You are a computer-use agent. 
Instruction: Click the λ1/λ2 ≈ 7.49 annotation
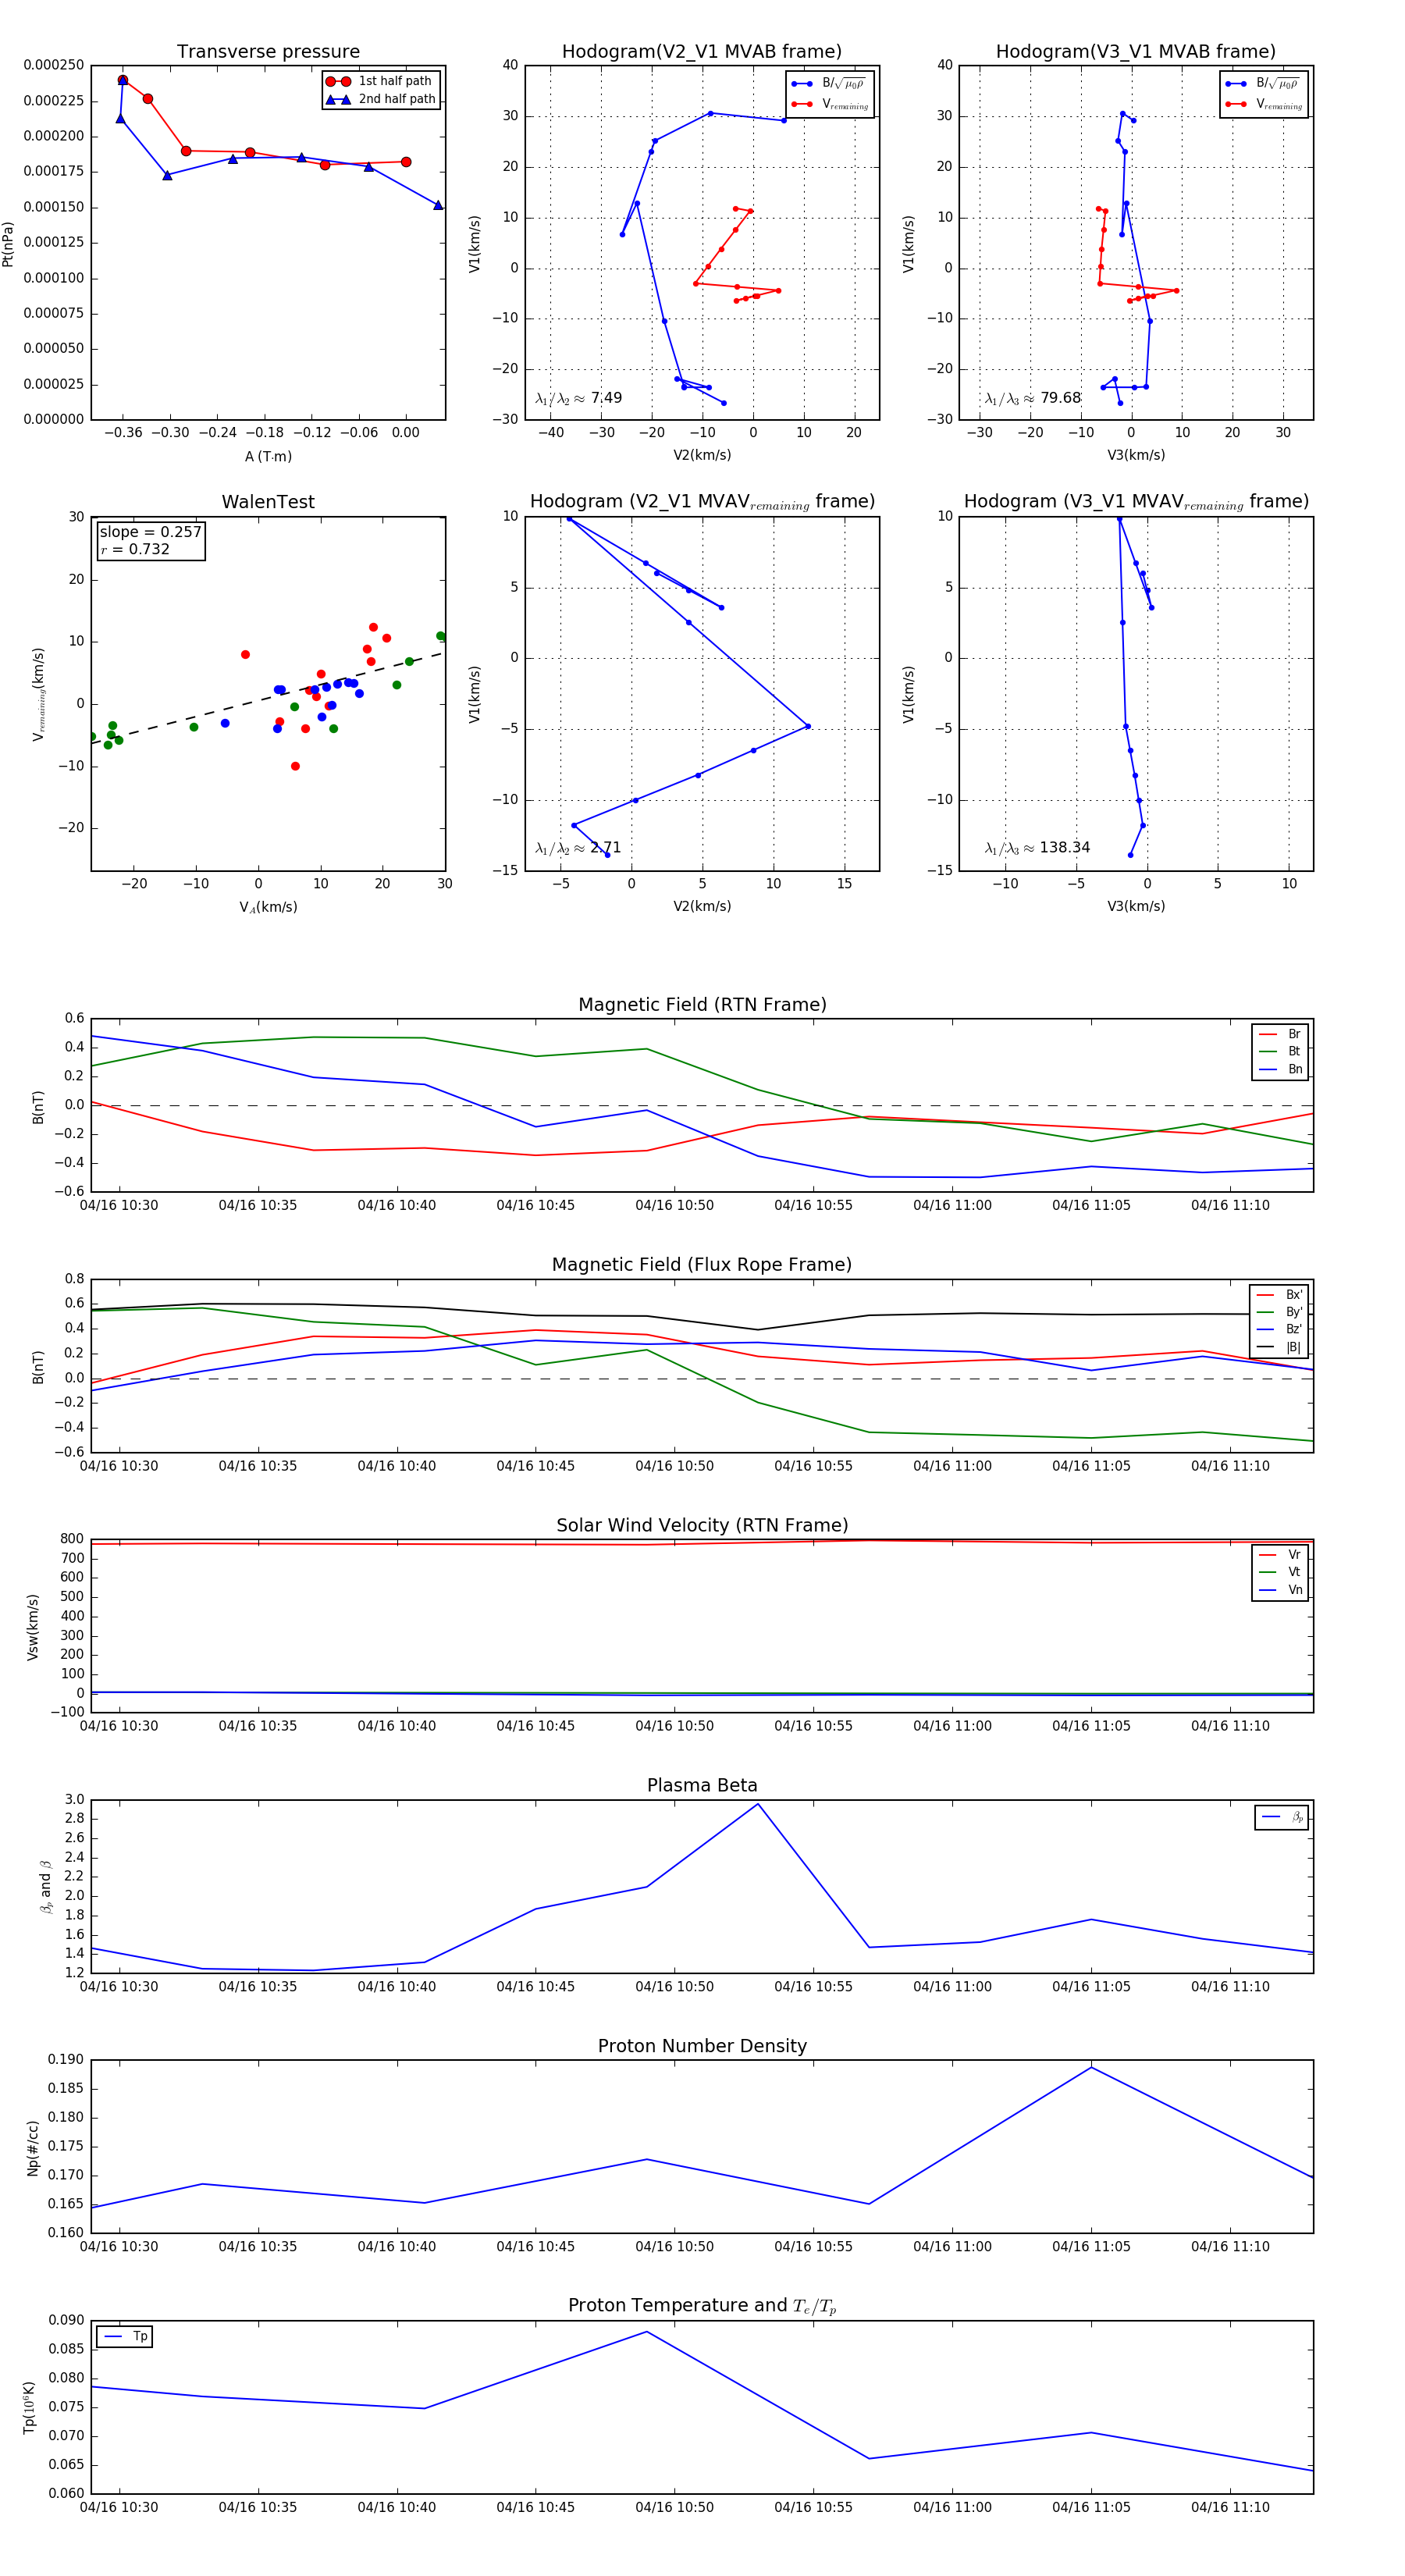578,398
